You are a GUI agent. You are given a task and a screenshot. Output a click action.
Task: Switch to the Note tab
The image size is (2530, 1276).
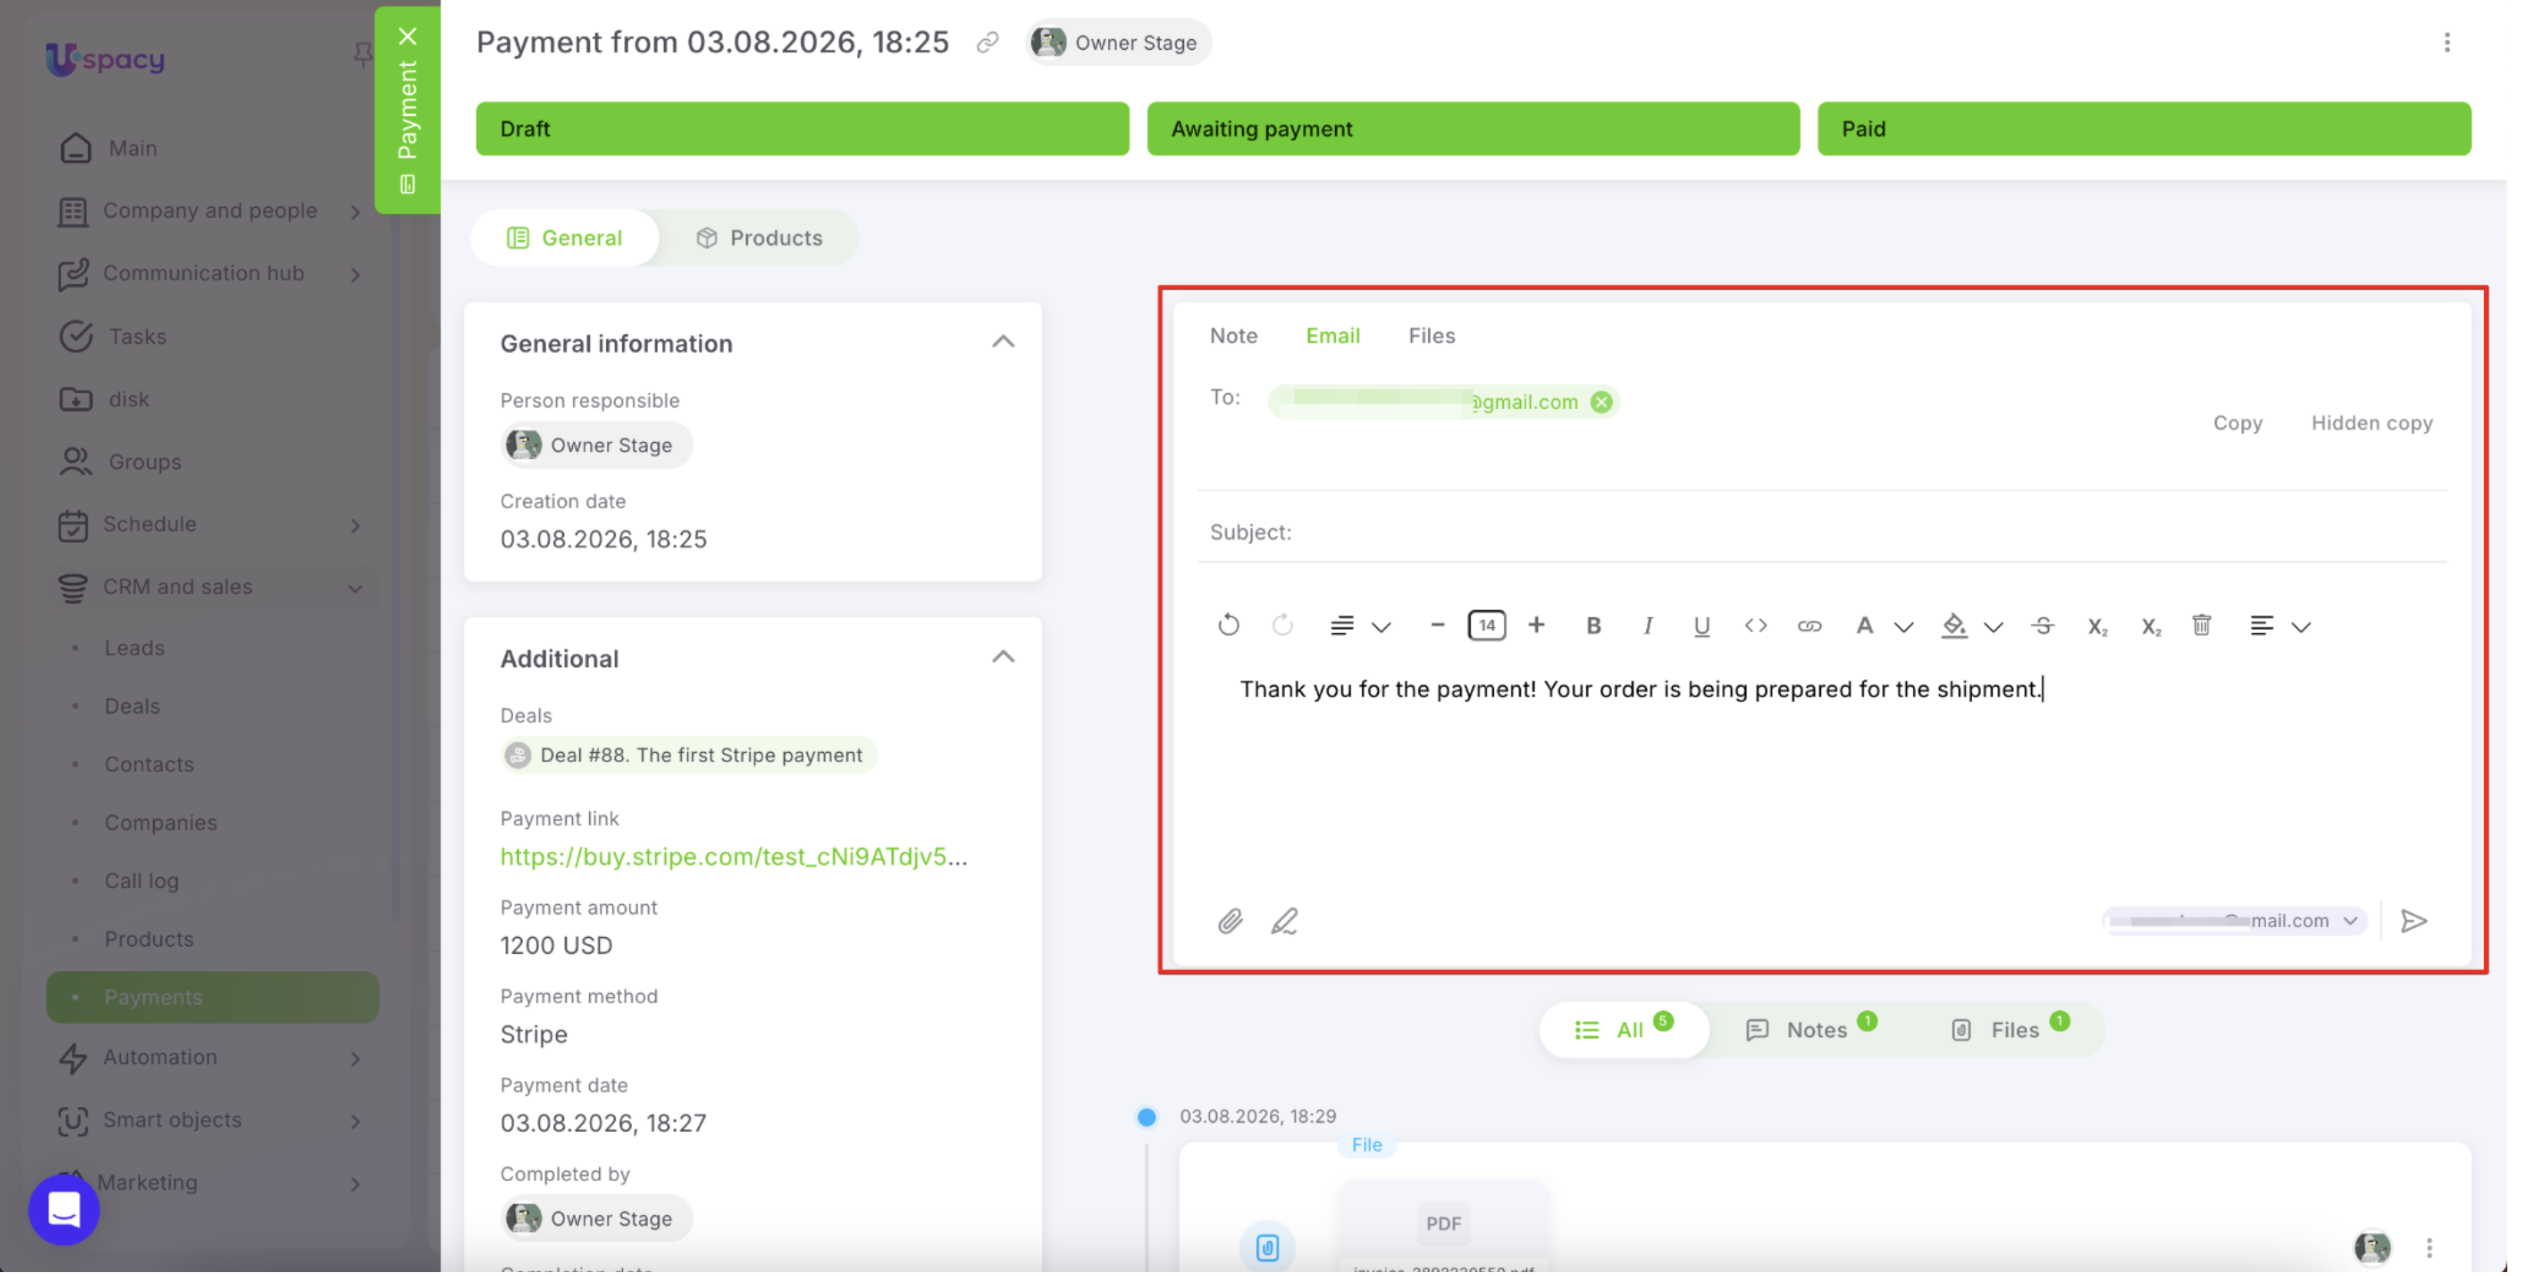click(x=1233, y=336)
